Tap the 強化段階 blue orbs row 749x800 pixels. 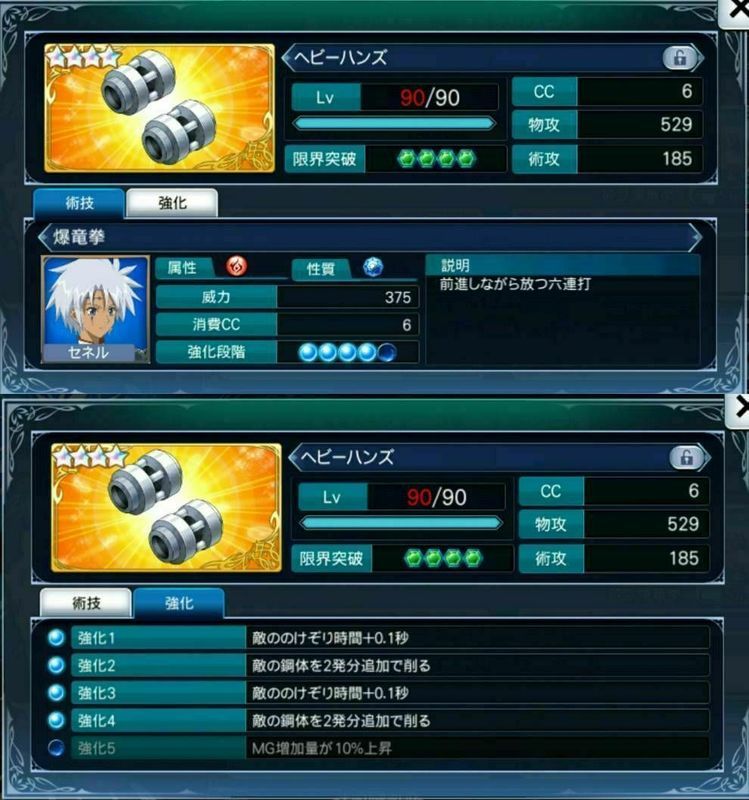(347, 352)
